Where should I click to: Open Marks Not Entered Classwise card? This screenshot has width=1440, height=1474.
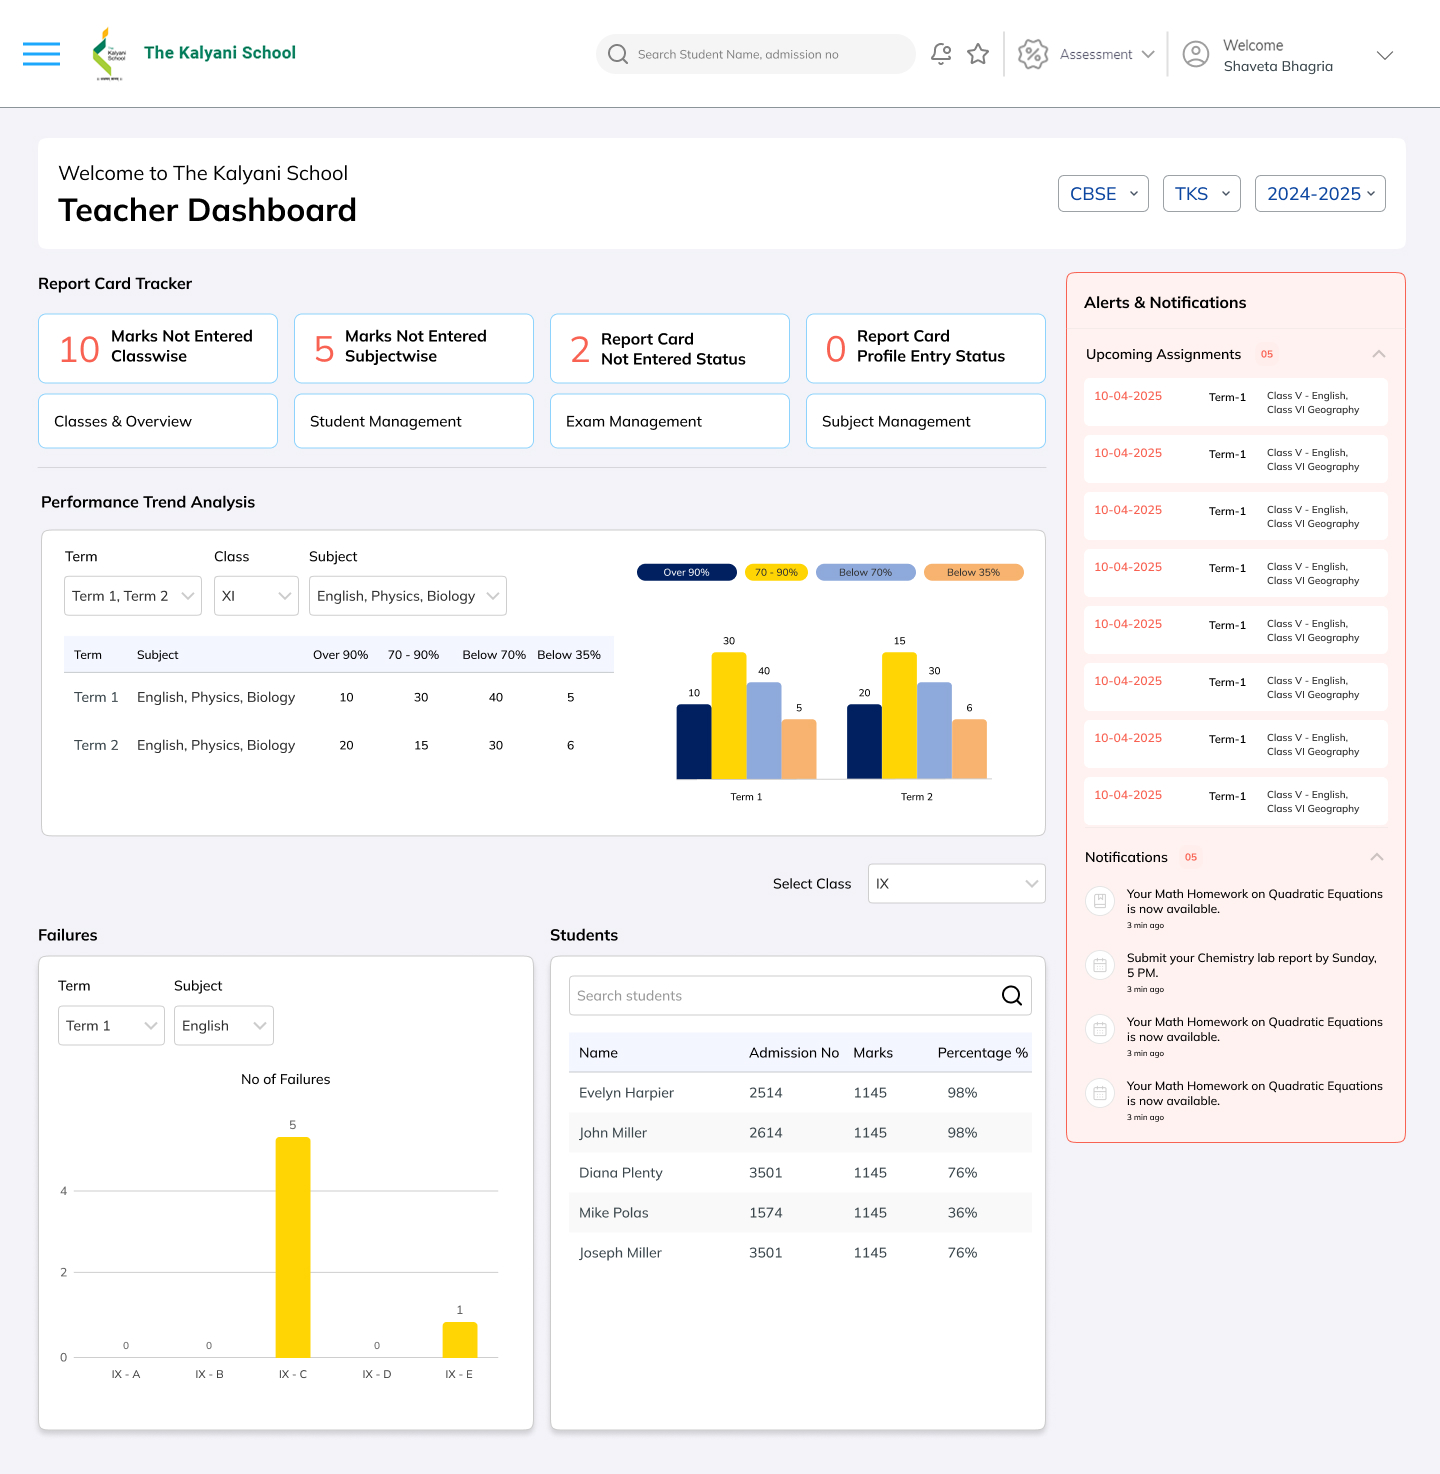[158, 348]
